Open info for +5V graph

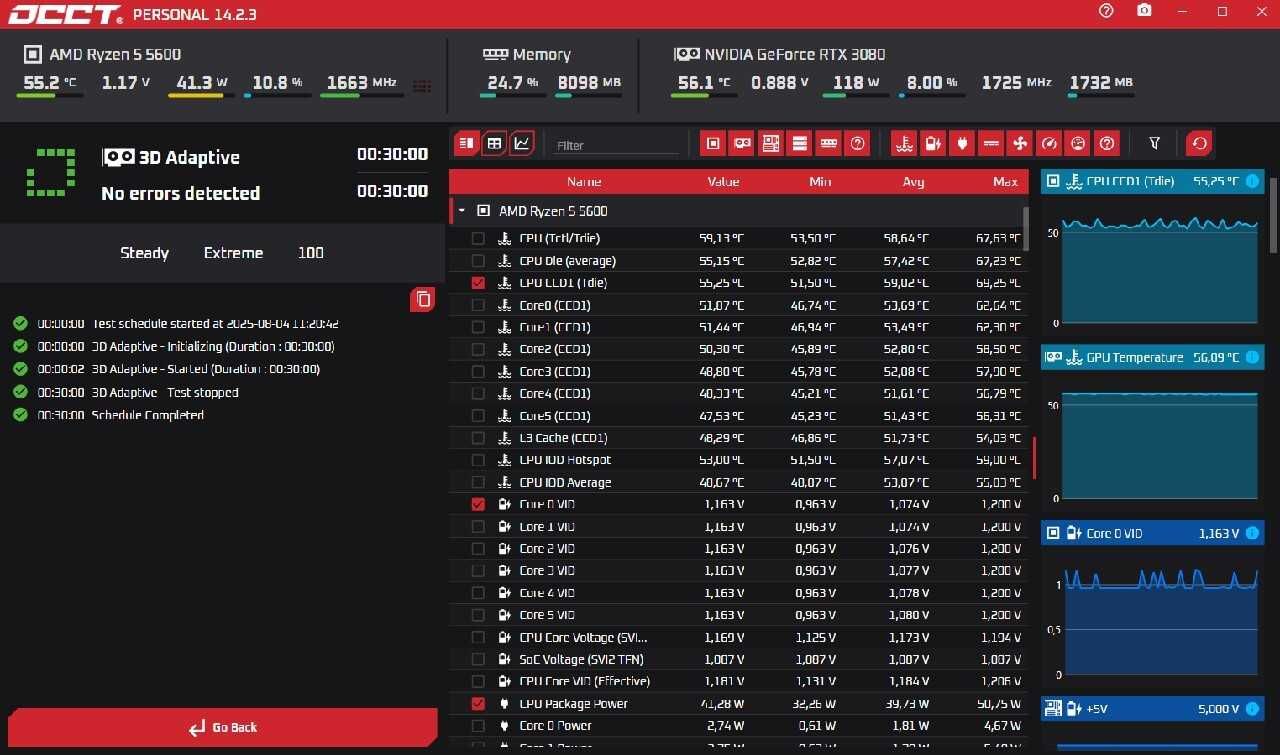[x=1252, y=709]
